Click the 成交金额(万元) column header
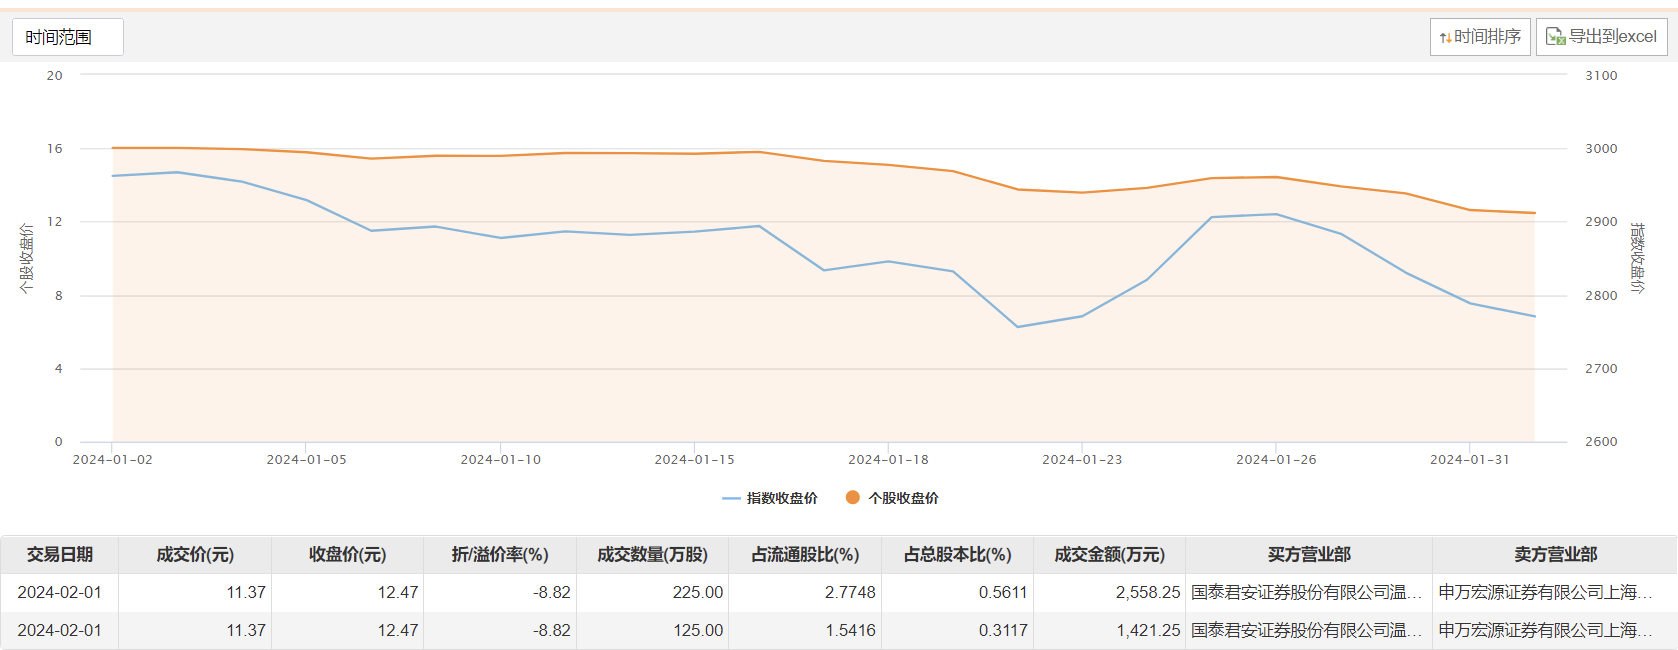 tap(1109, 554)
